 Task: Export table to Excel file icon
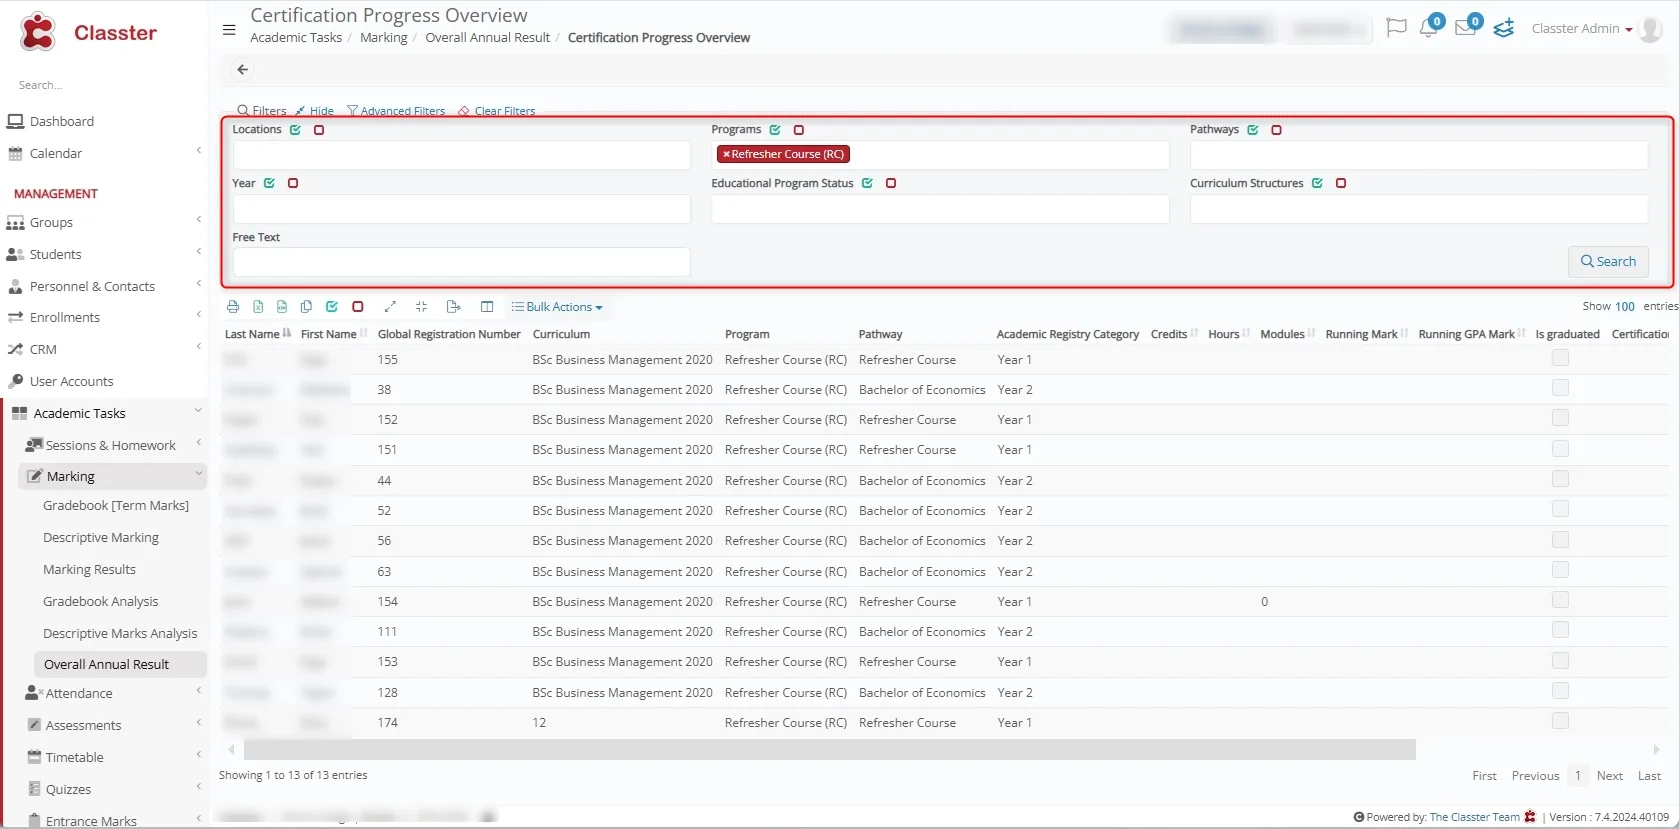point(258,307)
